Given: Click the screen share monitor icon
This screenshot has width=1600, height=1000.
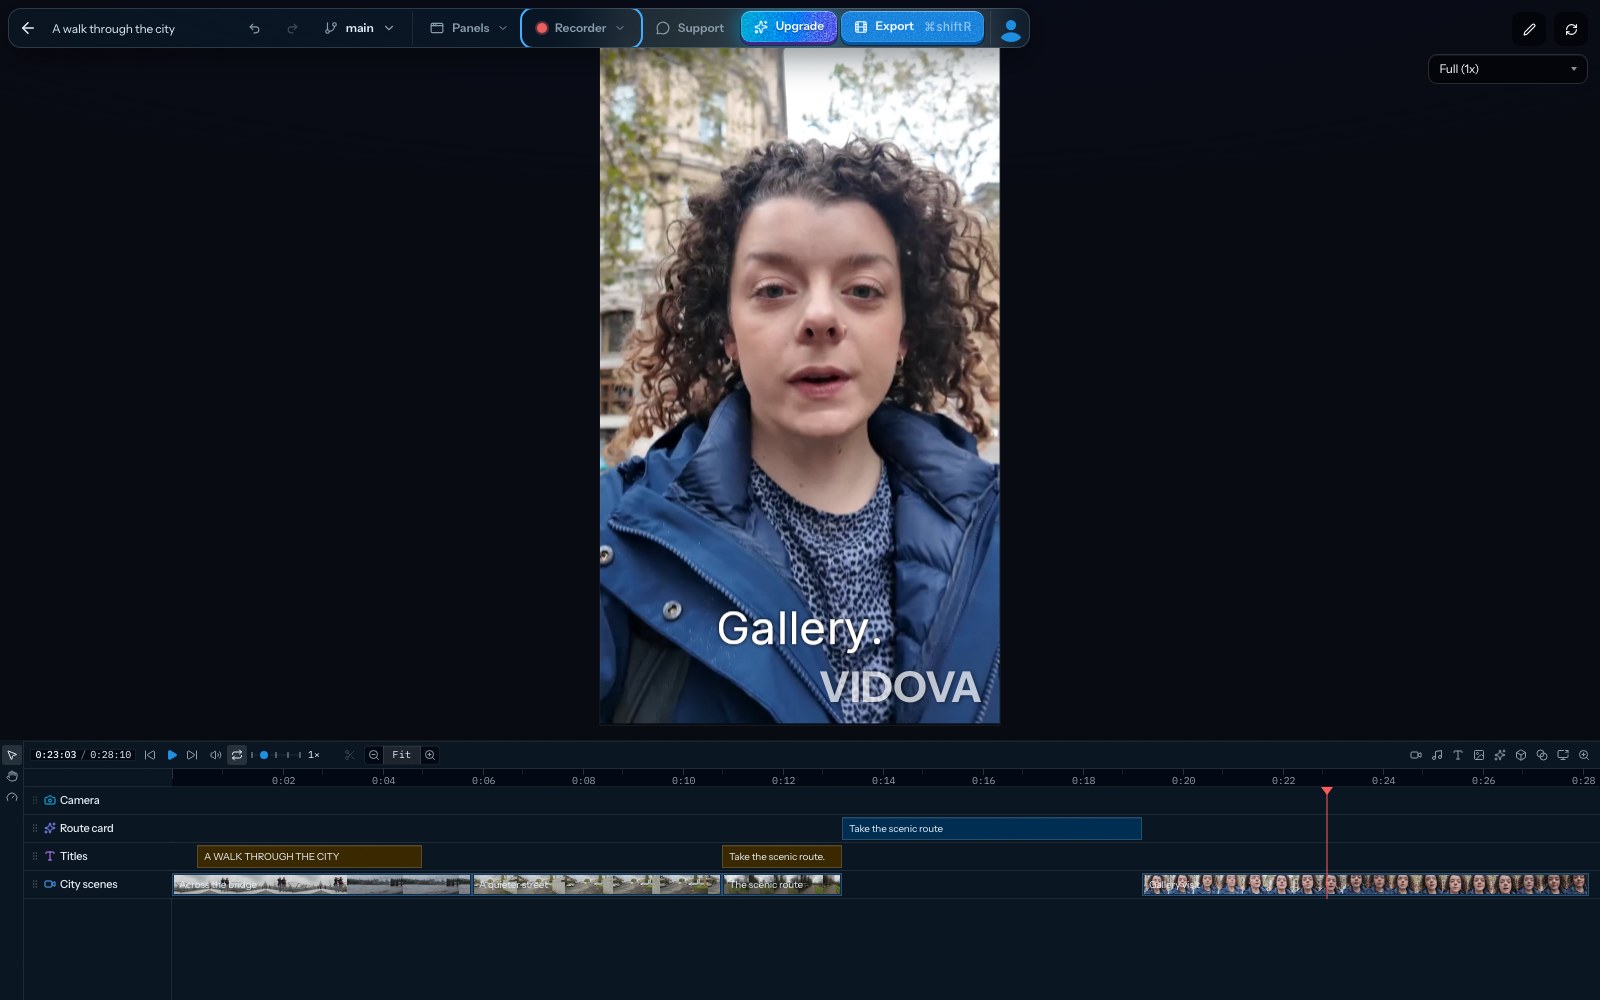Looking at the screenshot, I should (x=1563, y=755).
